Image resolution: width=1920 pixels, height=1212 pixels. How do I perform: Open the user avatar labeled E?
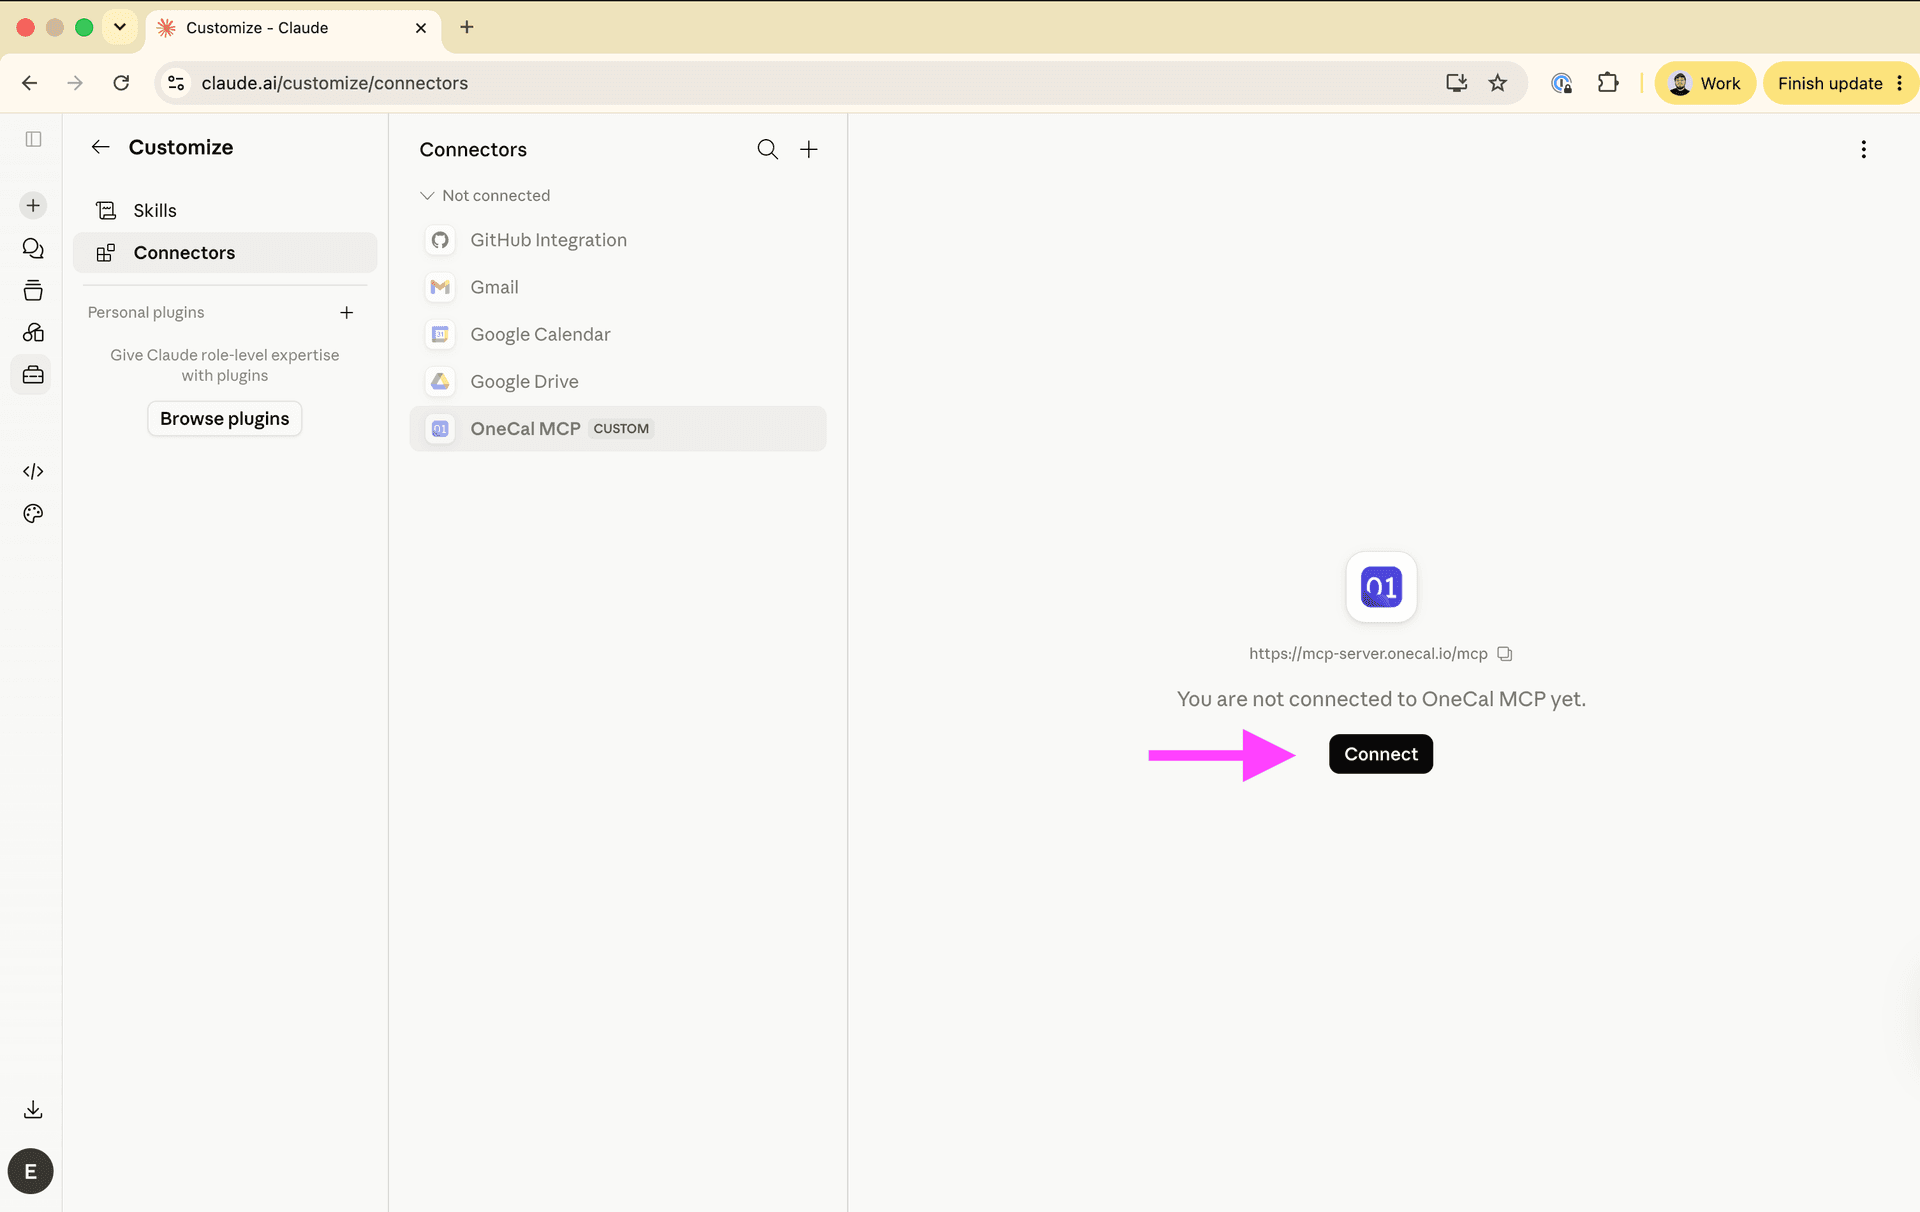(31, 1171)
